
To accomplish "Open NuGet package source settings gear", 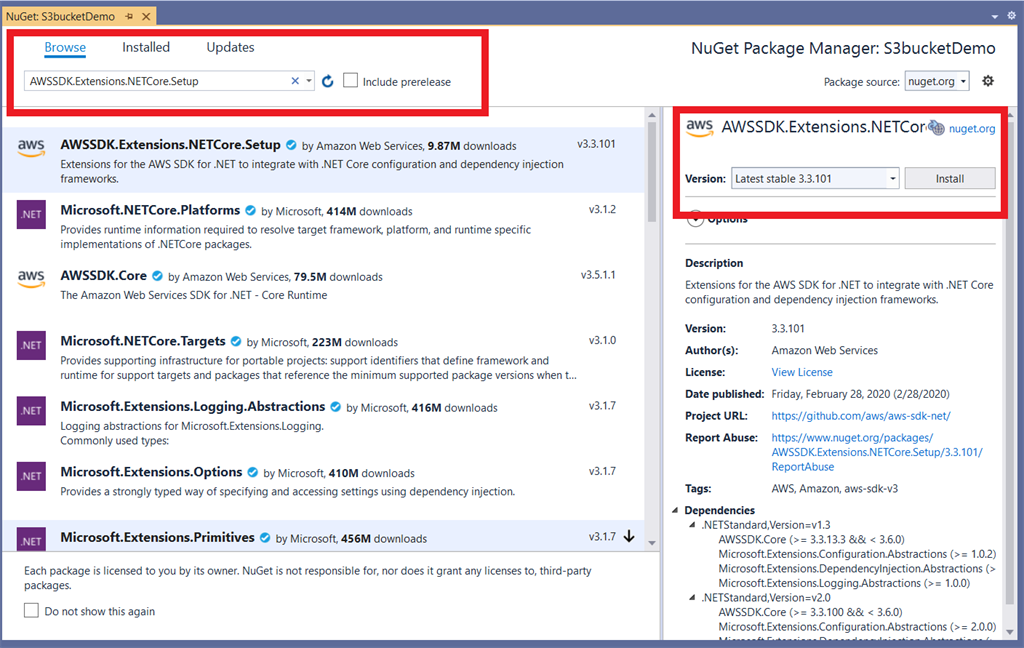I will (x=988, y=81).
